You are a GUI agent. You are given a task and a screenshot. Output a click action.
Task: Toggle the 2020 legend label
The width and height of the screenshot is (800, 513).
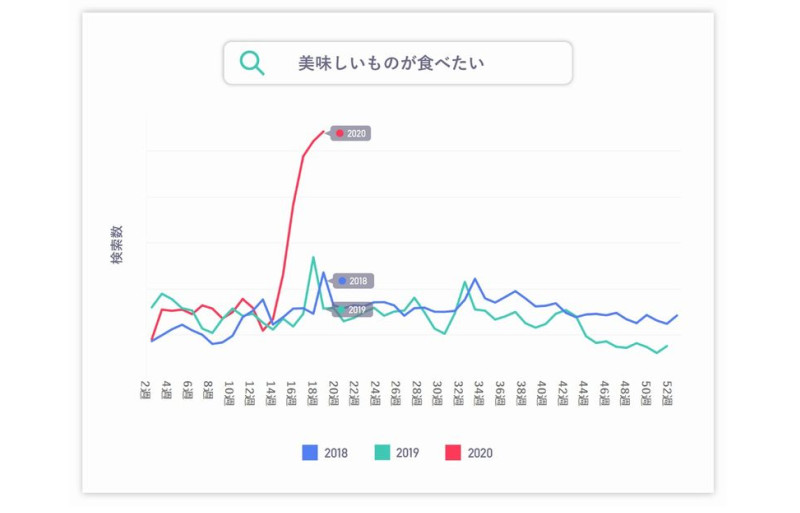(x=480, y=453)
